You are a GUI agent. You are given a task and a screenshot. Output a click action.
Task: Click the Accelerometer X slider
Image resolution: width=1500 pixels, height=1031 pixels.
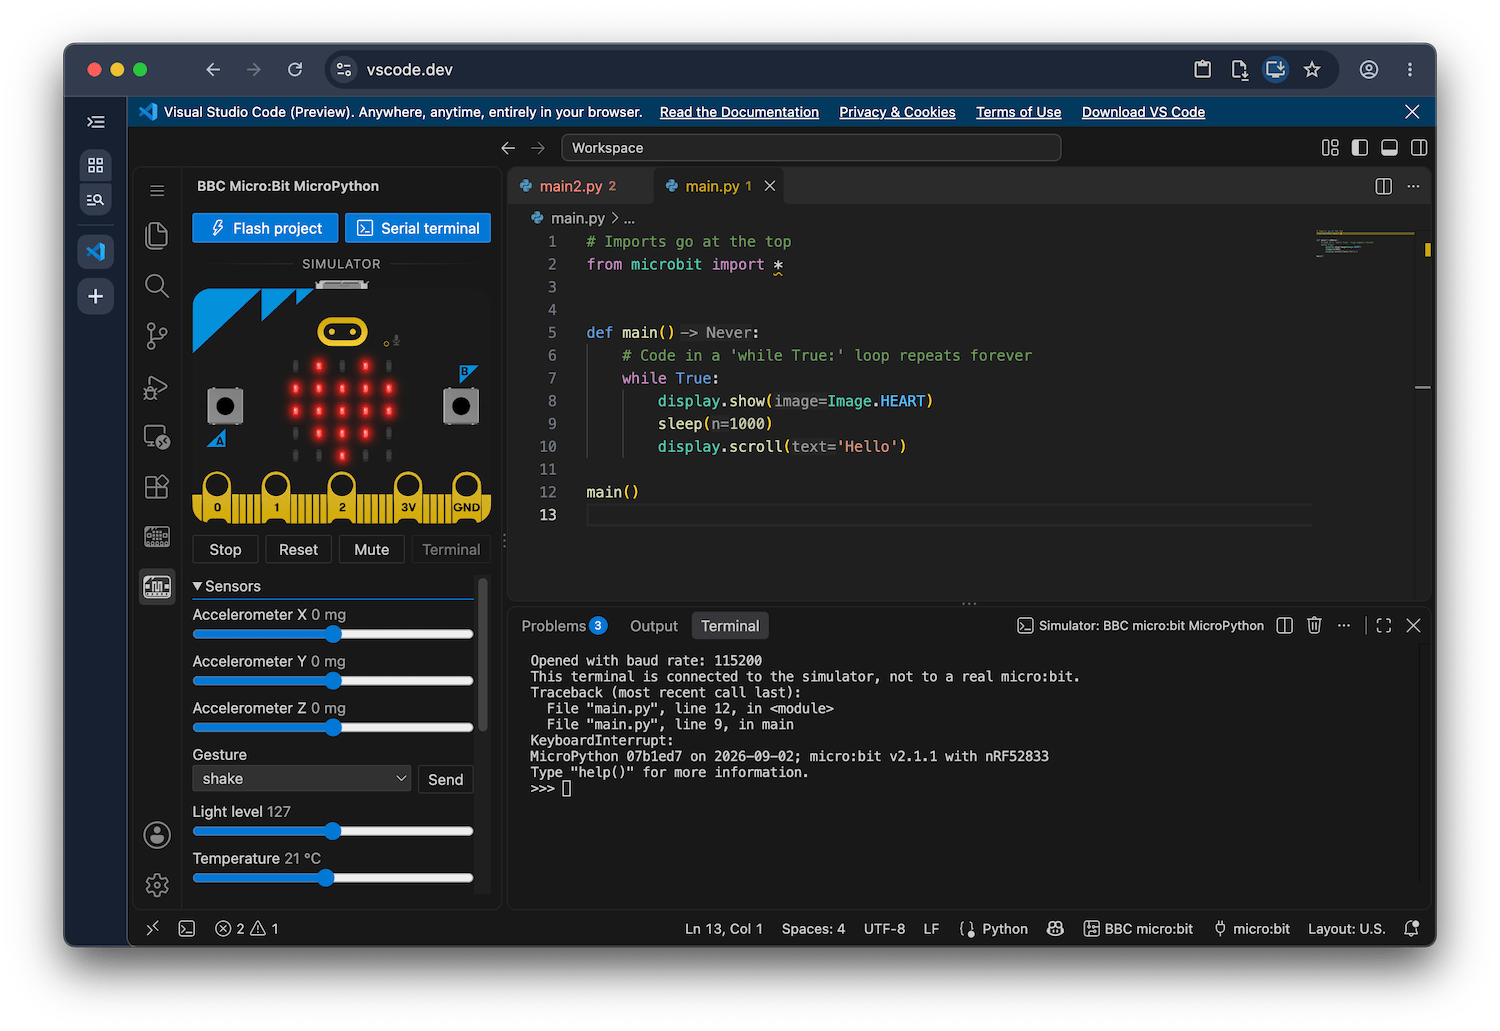332,634
